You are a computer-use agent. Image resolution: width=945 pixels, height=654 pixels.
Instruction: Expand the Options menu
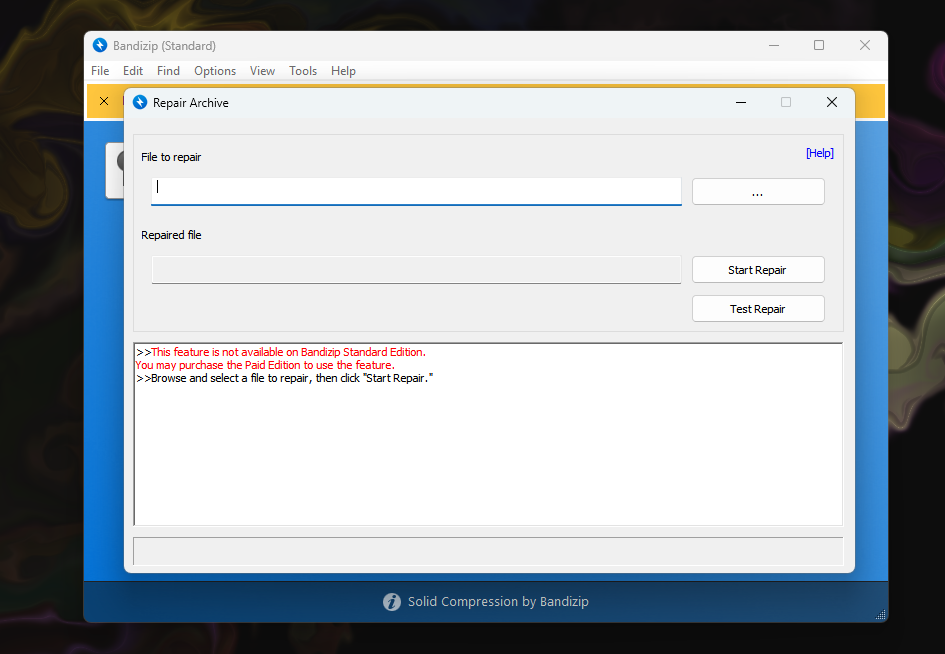(x=215, y=71)
